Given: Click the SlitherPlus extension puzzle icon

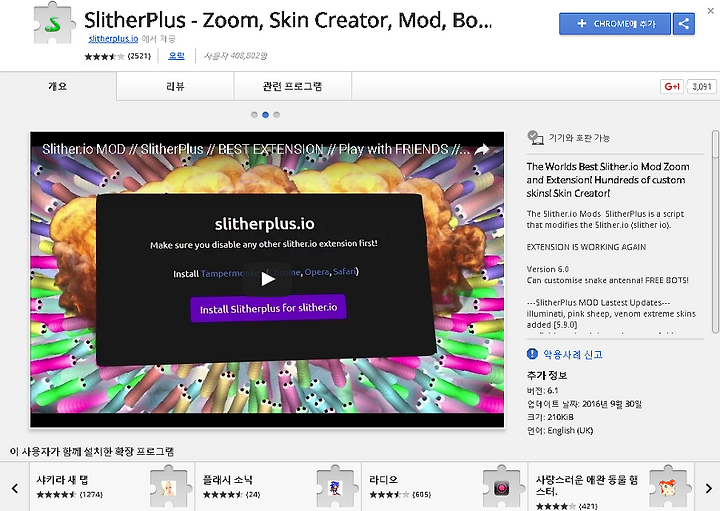Looking at the screenshot, I should tap(54, 23).
